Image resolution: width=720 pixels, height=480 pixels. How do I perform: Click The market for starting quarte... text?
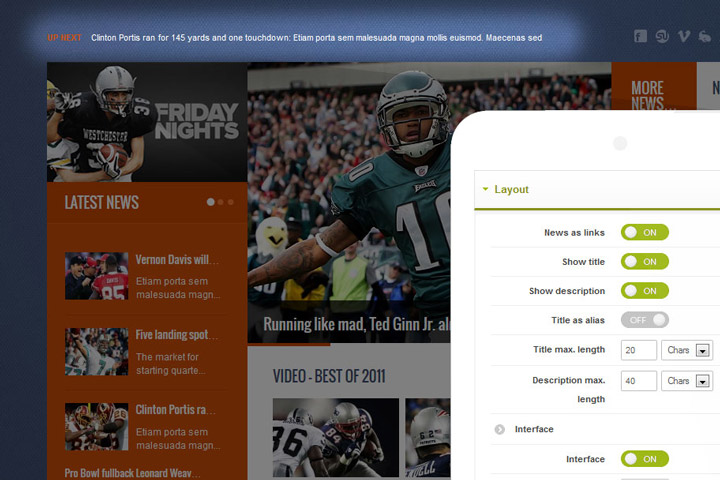[x=170, y=363]
